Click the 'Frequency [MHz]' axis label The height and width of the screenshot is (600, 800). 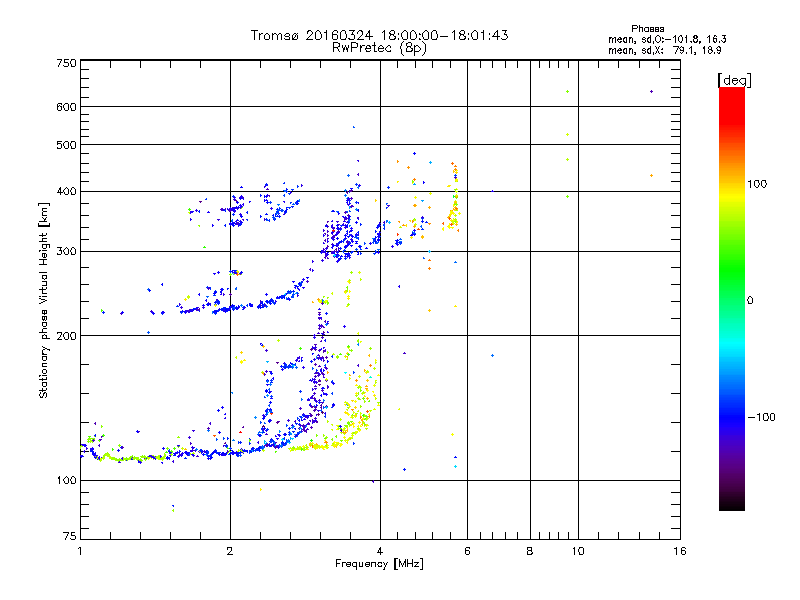379,564
